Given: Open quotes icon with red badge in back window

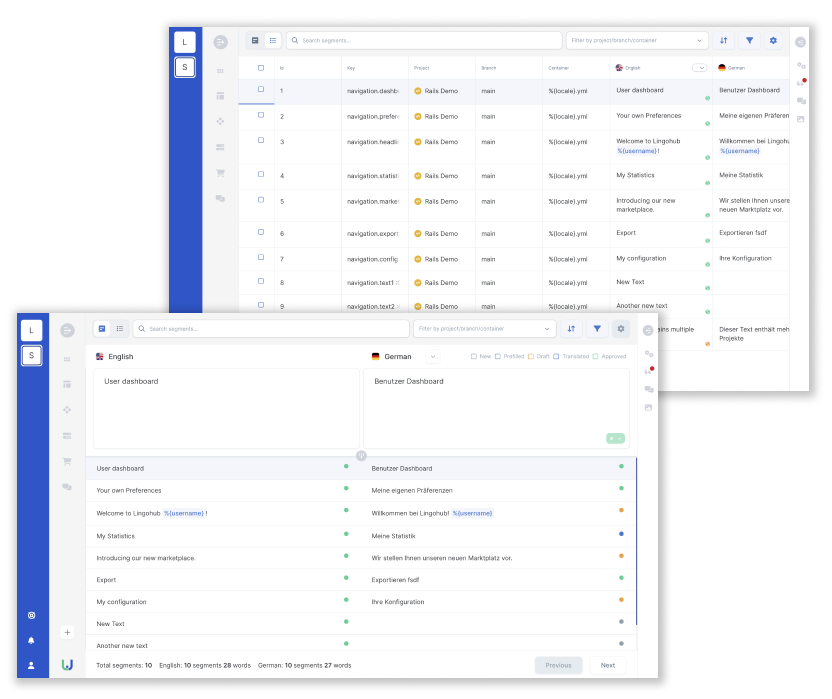Looking at the screenshot, I should click(x=801, y=82).
